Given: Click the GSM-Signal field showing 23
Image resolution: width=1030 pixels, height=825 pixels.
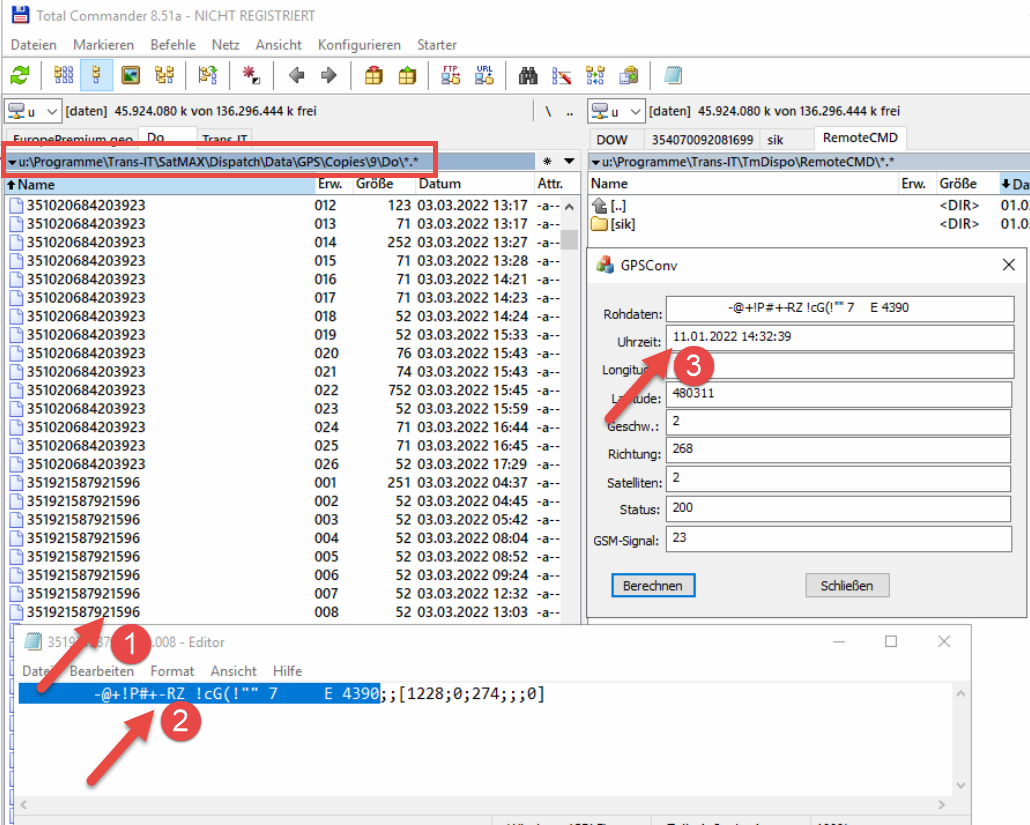Looking at the screenshot, I should (x=839, y=539).
